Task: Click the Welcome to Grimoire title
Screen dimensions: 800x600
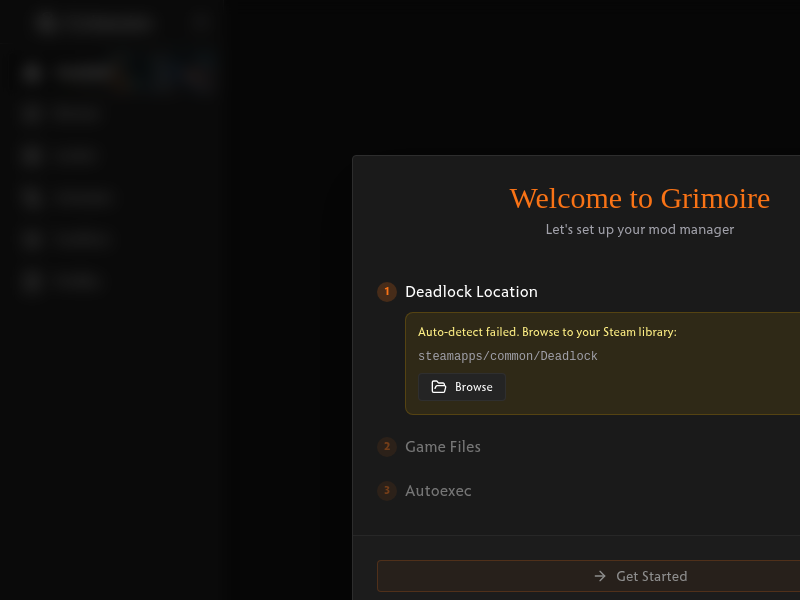Action: [639, 198]
